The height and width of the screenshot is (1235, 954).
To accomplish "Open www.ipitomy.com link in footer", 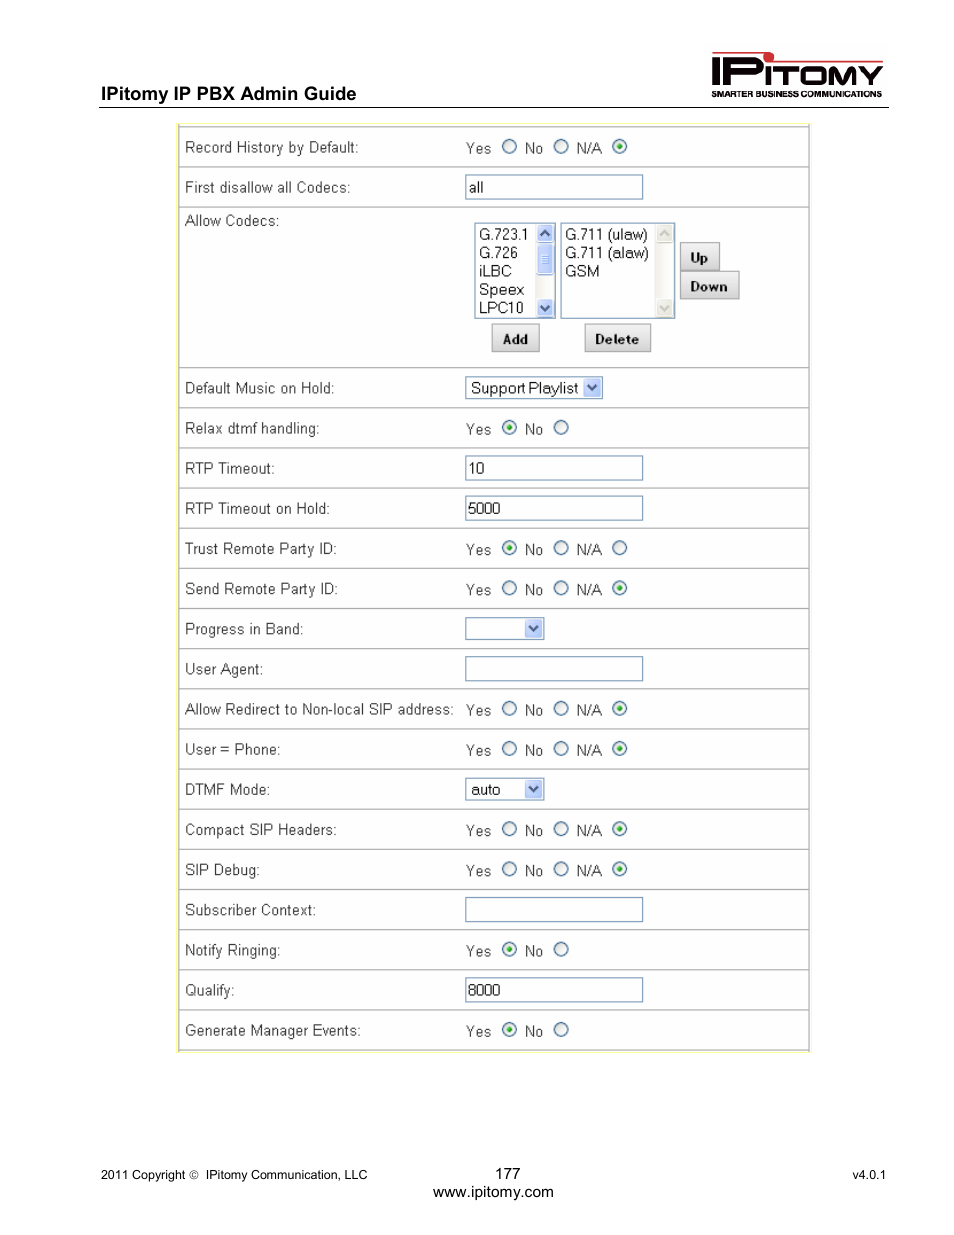I will coord(493,1192).
